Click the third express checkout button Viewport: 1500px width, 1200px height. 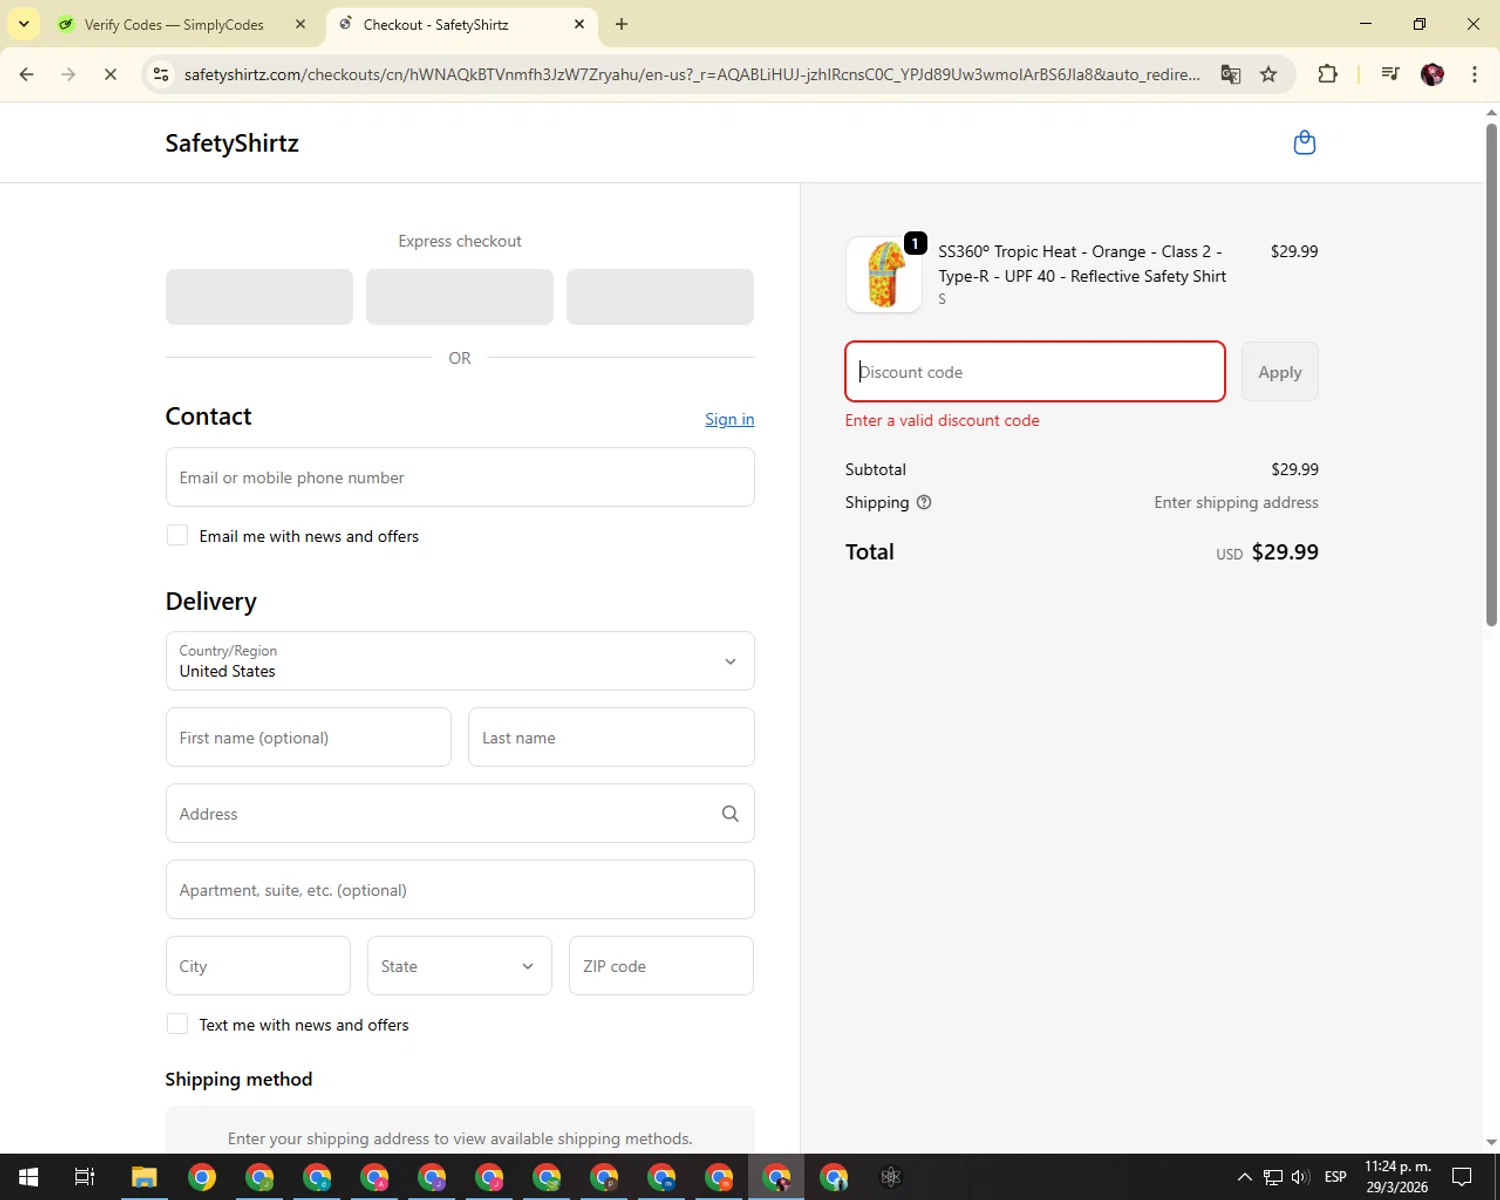click(660, 297)
